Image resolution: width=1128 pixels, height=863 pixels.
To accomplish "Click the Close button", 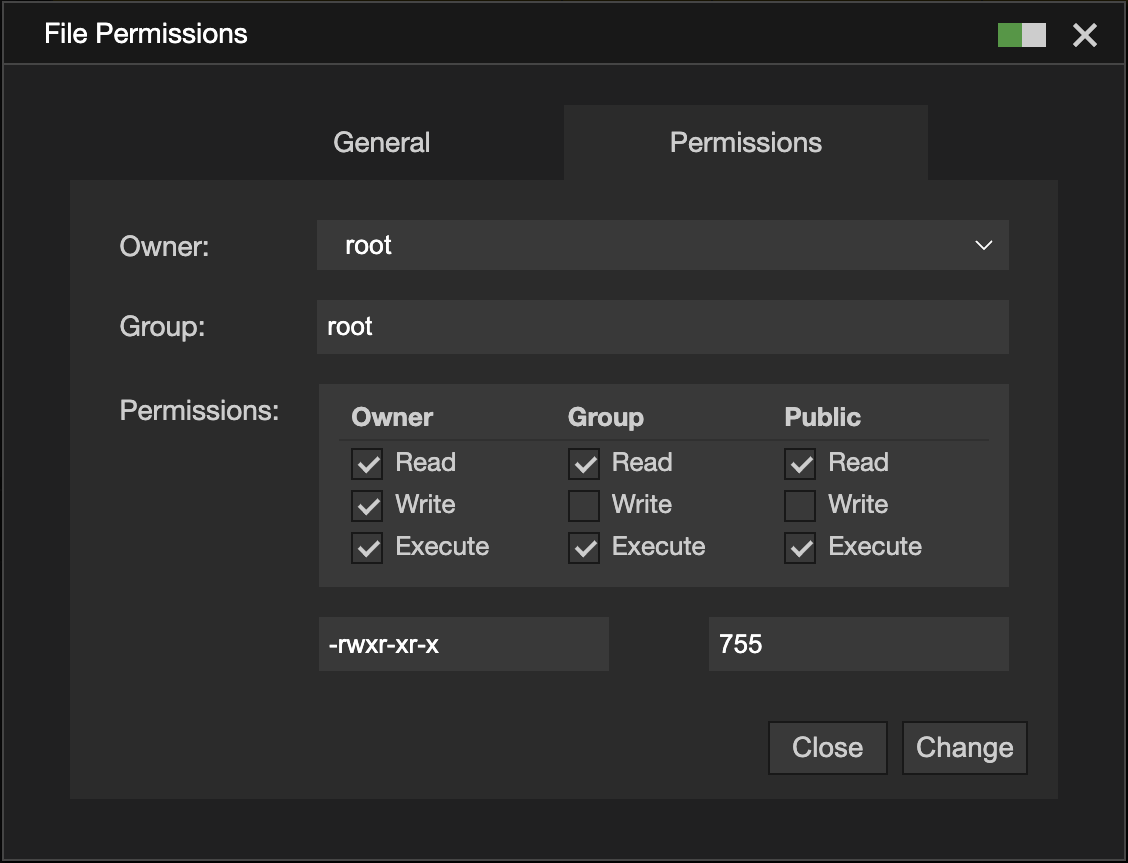I will click(x=827, y=748).
